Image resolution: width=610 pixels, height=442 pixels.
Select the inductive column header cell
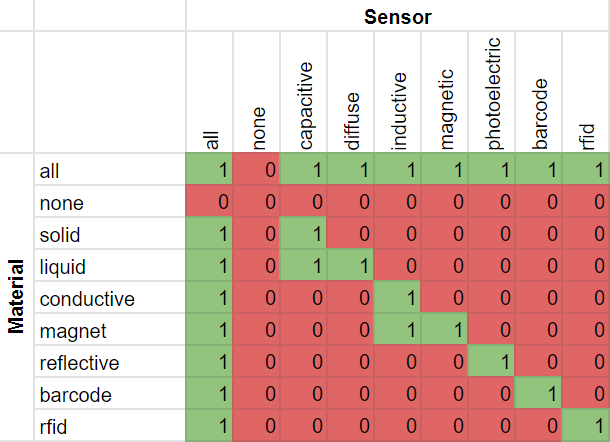(x=399, y=93)
